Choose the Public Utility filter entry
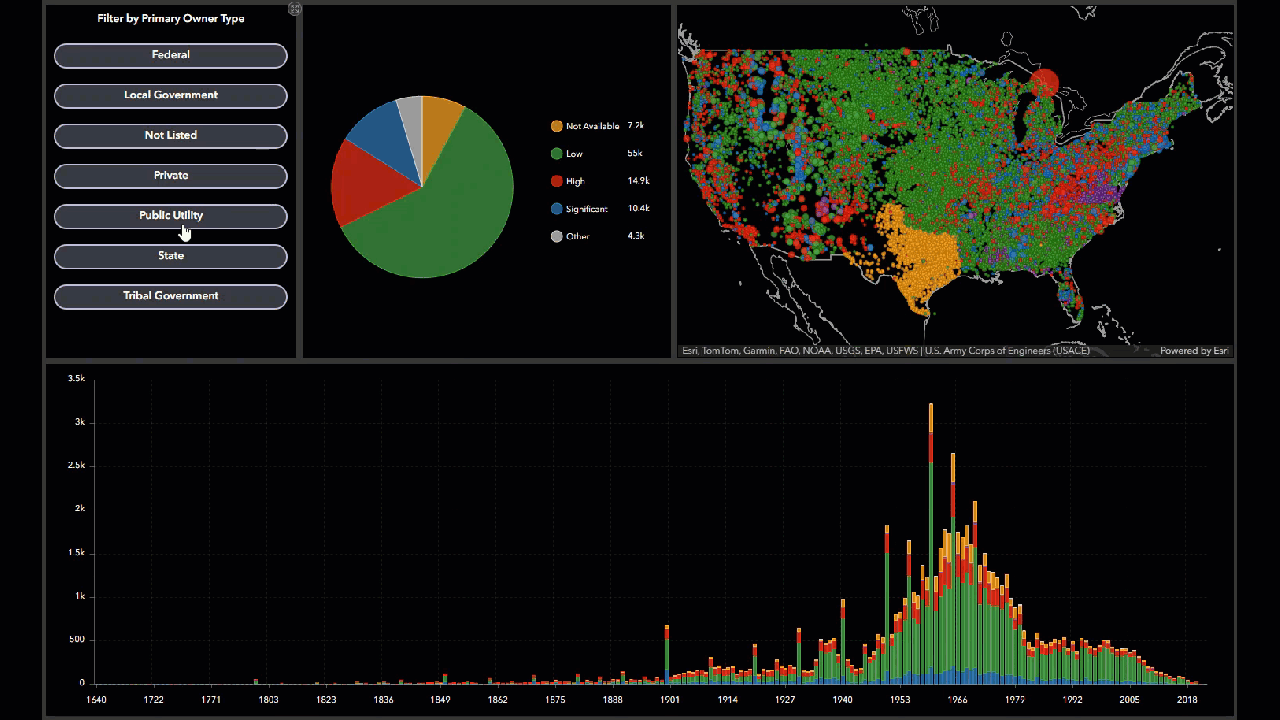The image size is (1280, 720). 171,215
